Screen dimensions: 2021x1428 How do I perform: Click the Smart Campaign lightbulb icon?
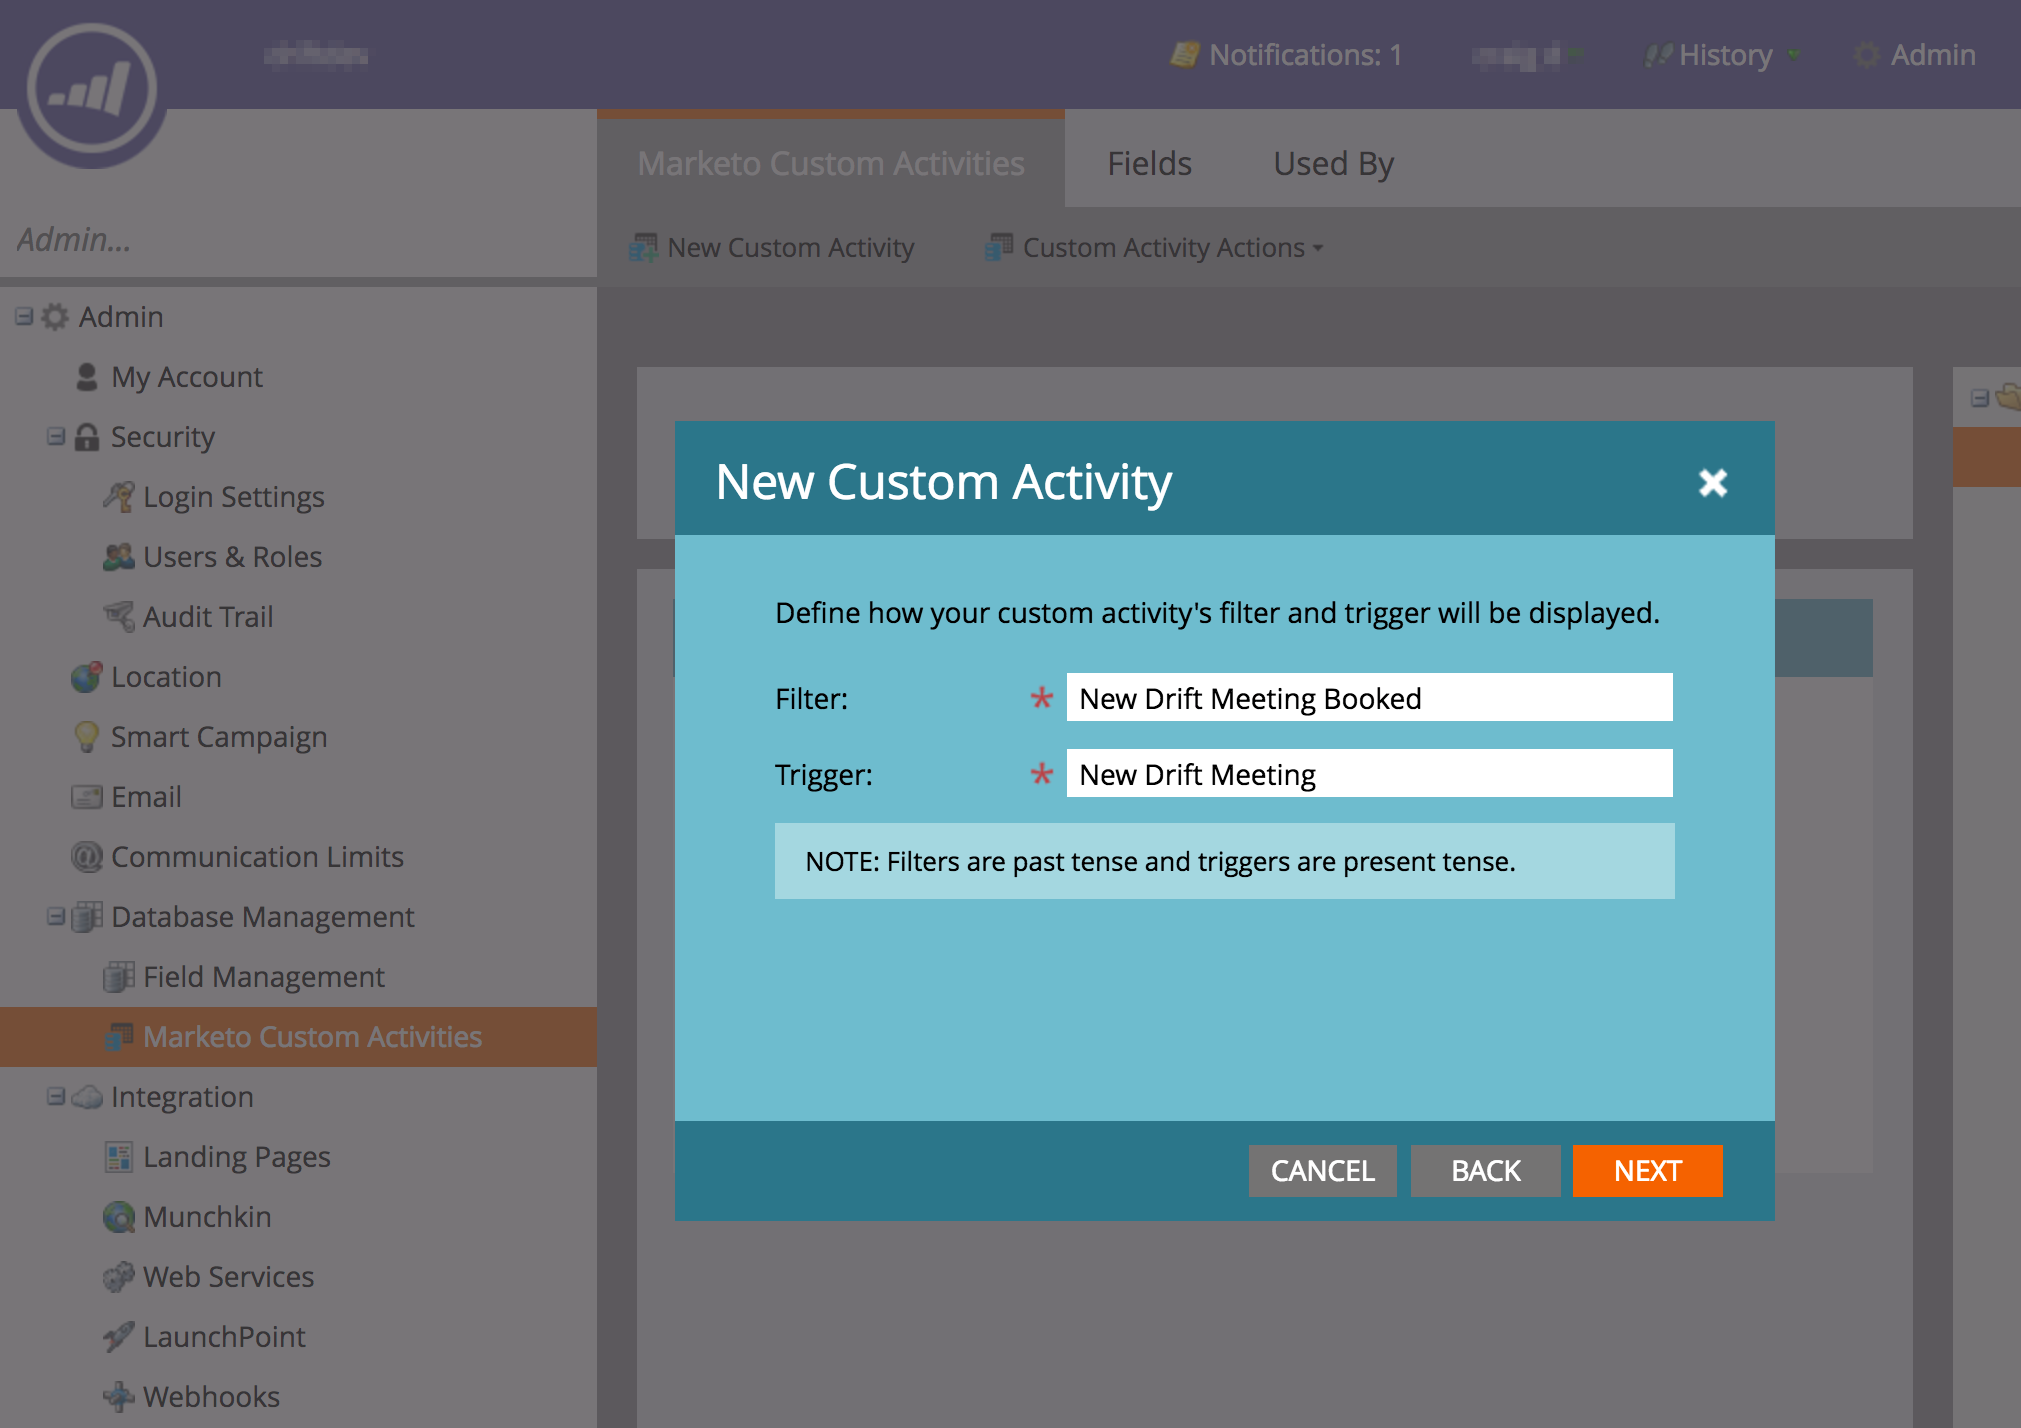click(87, 737)
